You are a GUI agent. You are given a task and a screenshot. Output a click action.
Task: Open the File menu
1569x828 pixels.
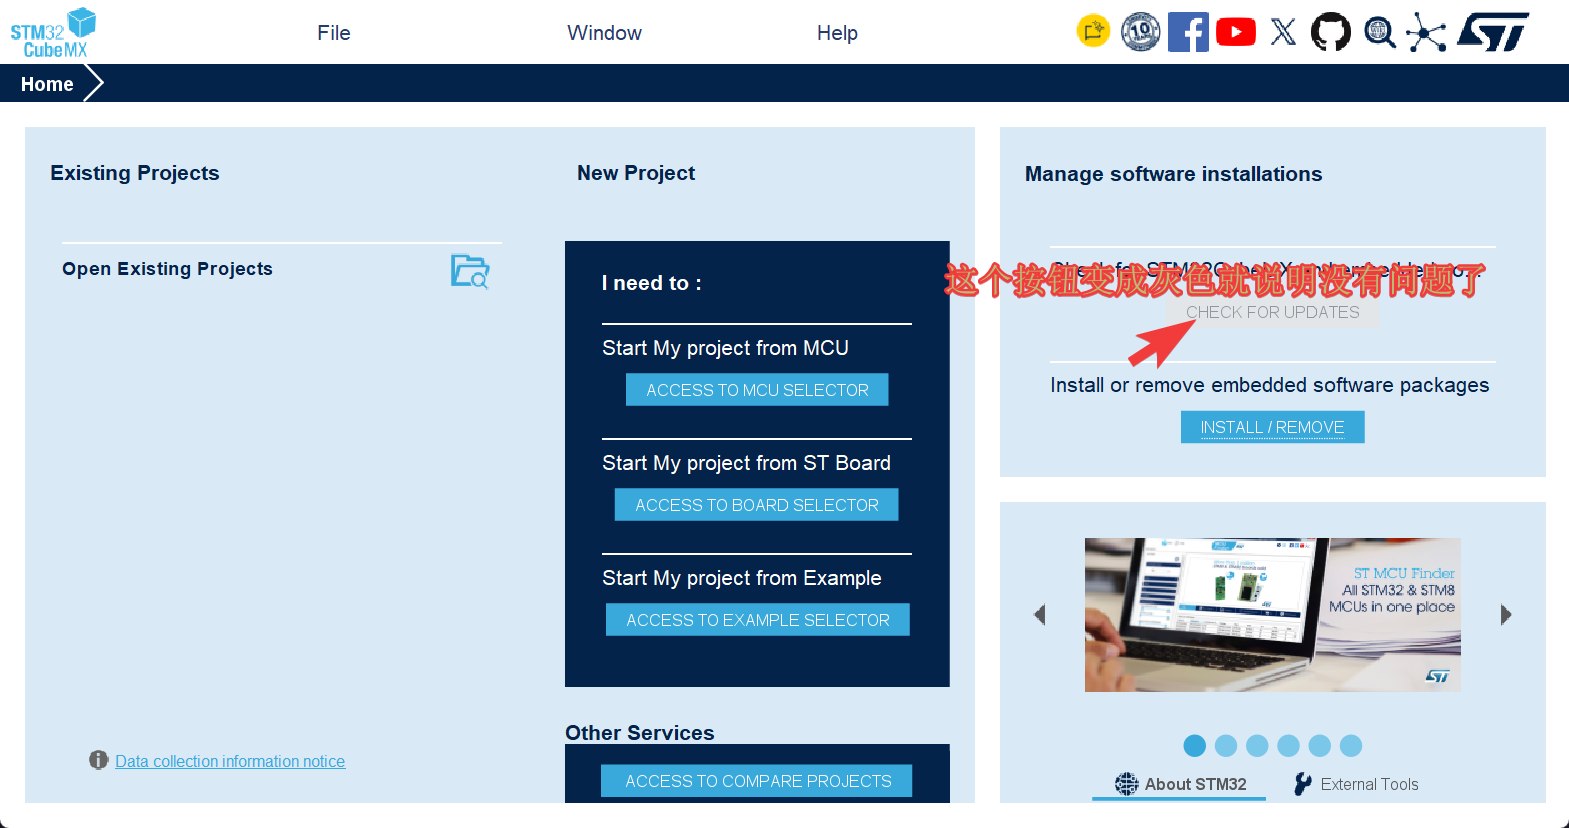(334, 33)
